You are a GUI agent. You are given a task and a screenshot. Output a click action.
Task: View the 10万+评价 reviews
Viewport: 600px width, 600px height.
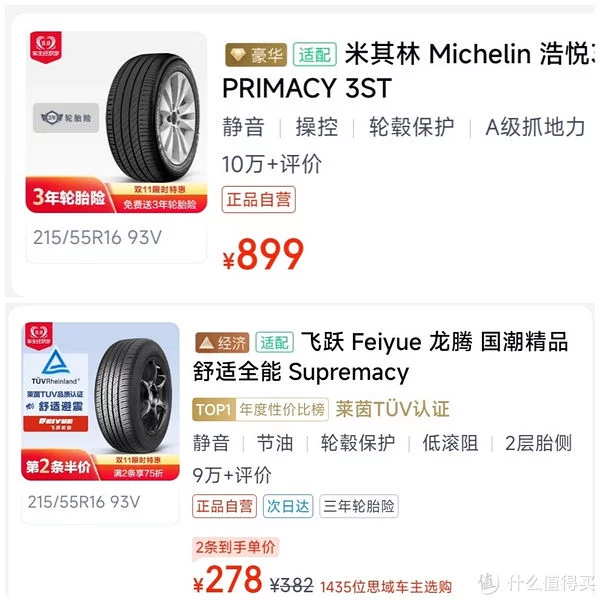tap(271, 164)
